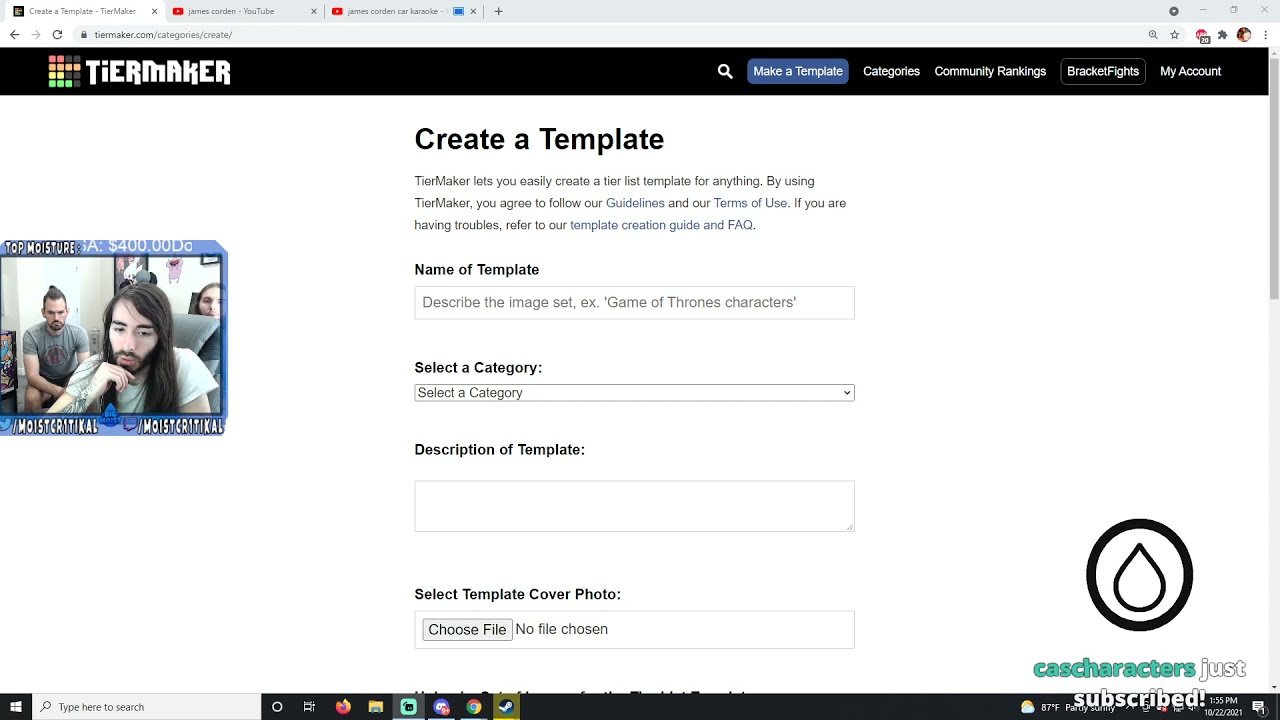Open the Terms of Use link
The width and height of the screenshot is (1280, 720).
pyautogui.click(x=750, y=203)
